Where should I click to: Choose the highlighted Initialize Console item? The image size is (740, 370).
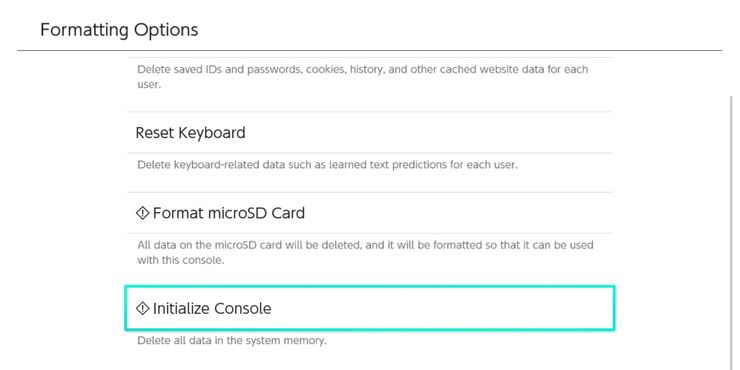coord(370,308)
